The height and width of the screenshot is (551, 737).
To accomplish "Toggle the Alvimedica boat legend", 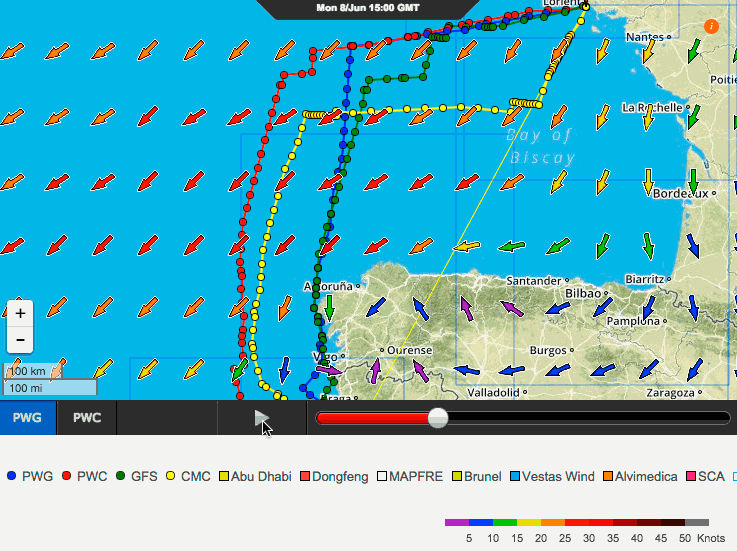I will (x=640, y=476).
